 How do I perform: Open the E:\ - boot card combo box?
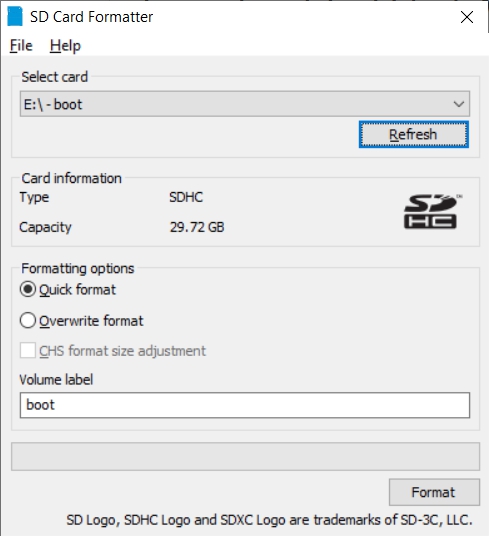(245, 104)
